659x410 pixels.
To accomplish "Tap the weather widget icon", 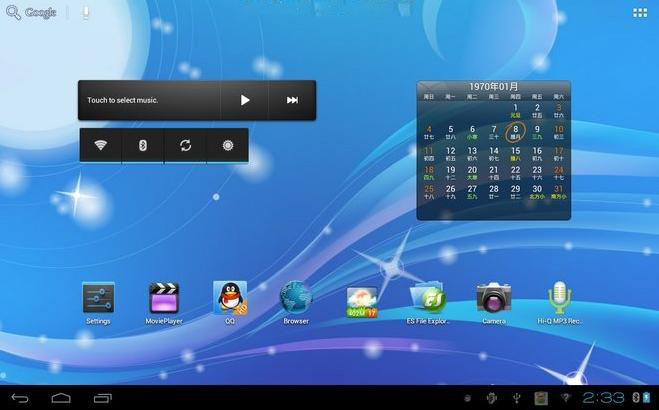I will point(362,302).
